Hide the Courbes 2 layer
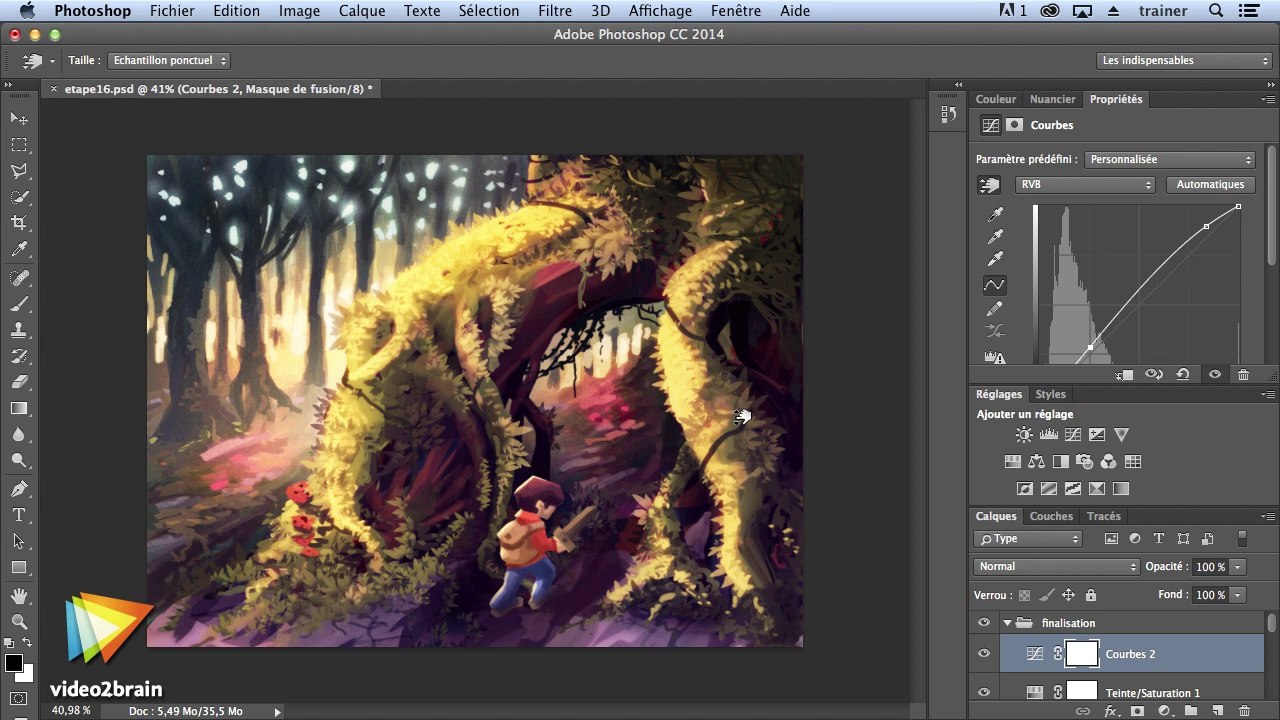This screenshot has height=720, width=1280. (x=984, y=654)
